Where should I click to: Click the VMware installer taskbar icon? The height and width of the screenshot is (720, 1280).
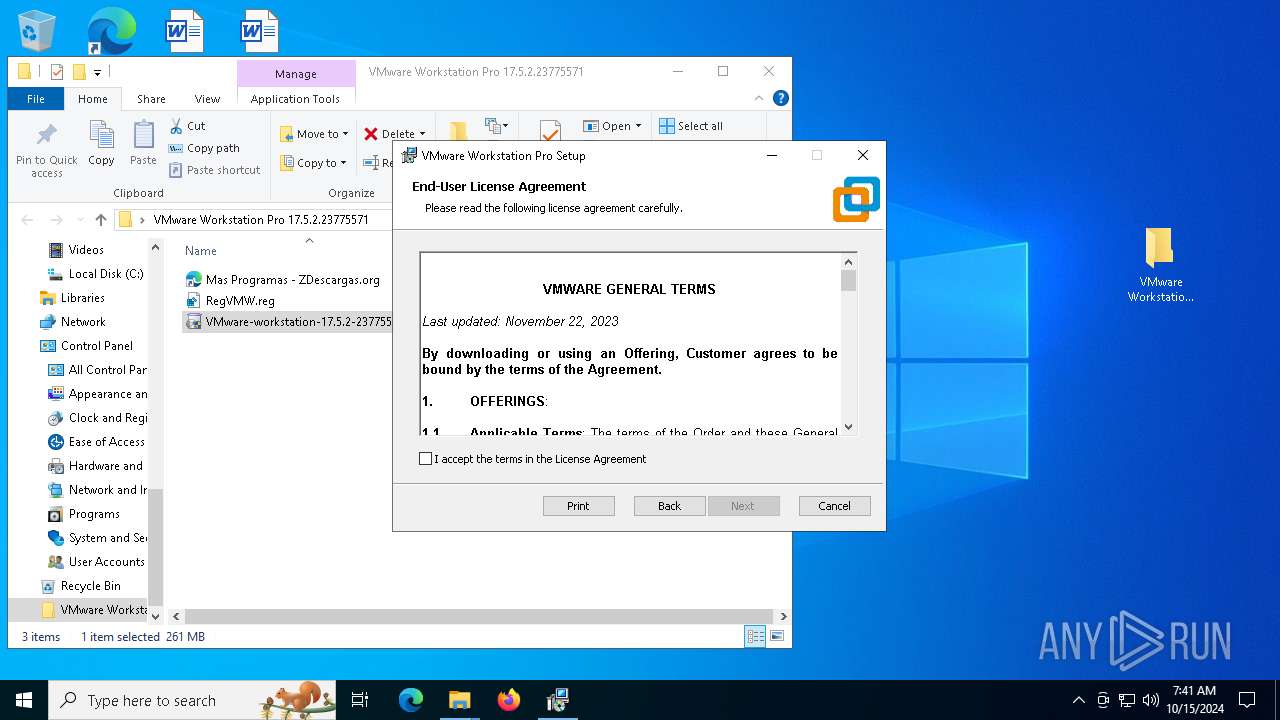[557, 700]
